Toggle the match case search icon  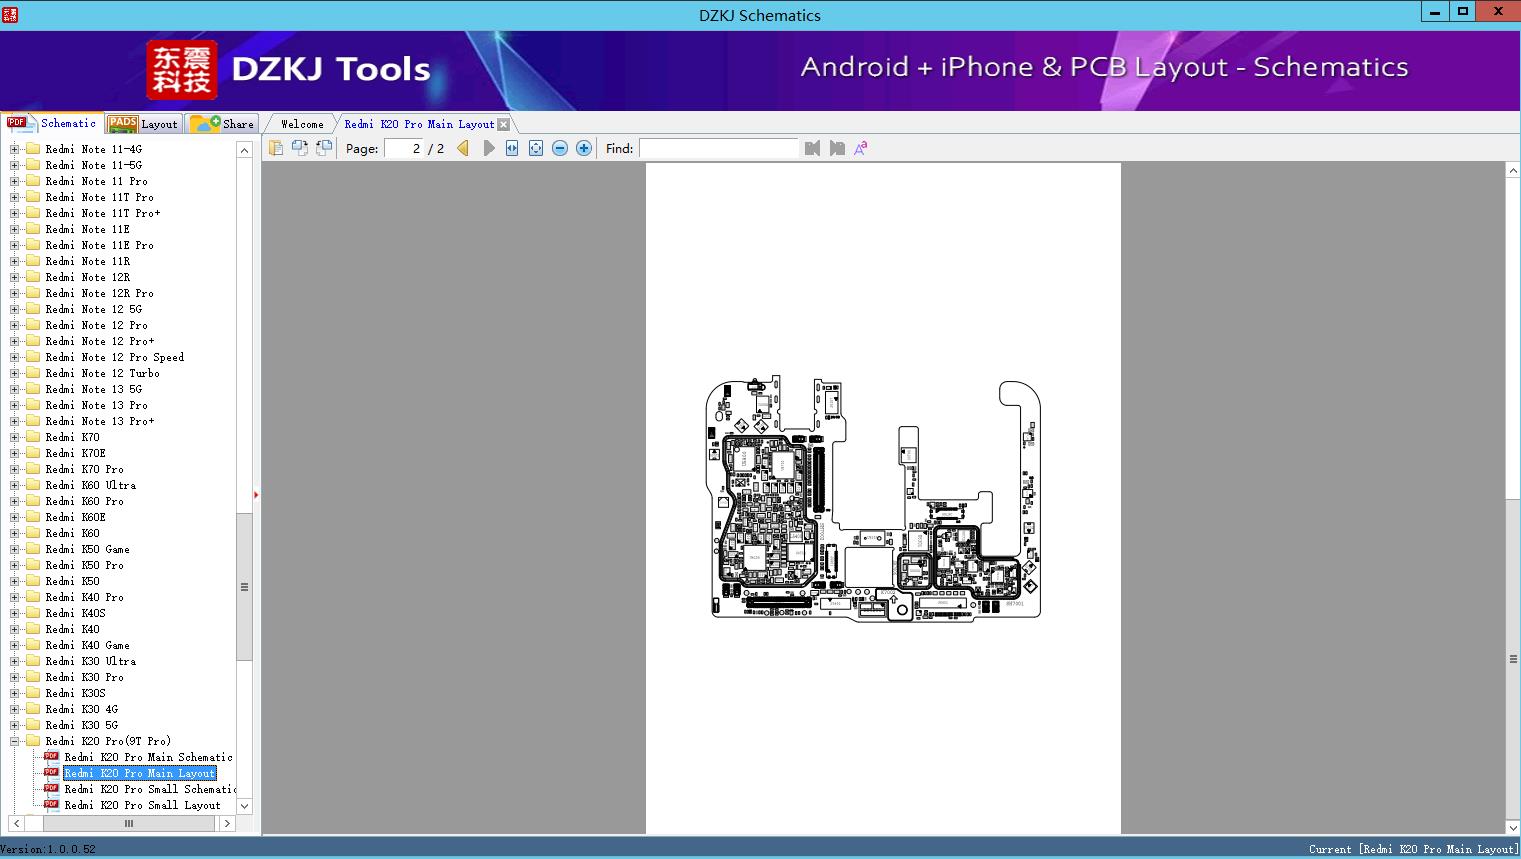pyautogui.click(x=861, y=148)
